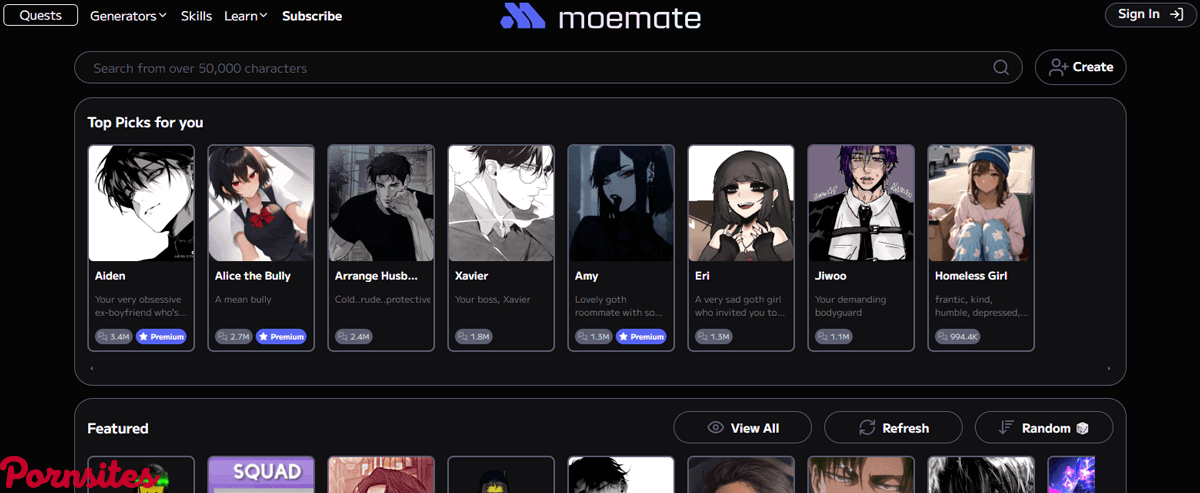Open the Skills menu item

coord(196,16)
